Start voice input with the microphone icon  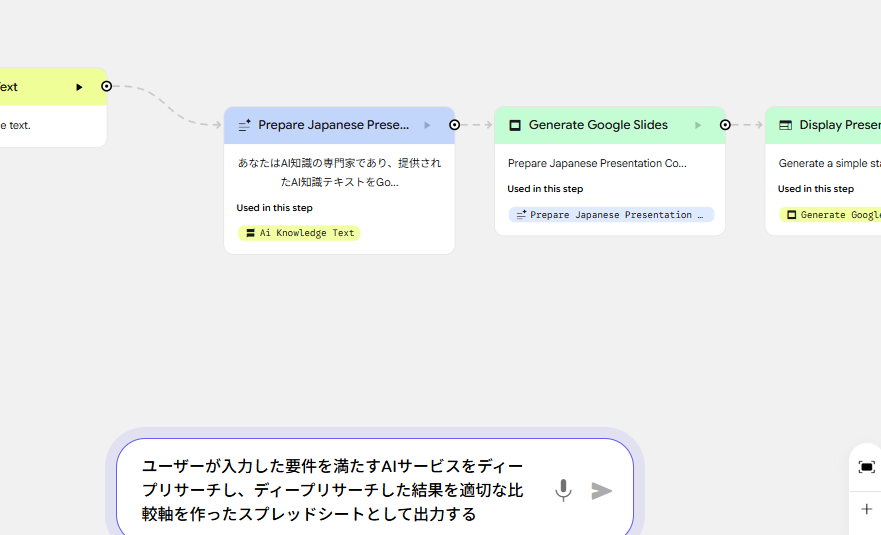pos(563,490)
